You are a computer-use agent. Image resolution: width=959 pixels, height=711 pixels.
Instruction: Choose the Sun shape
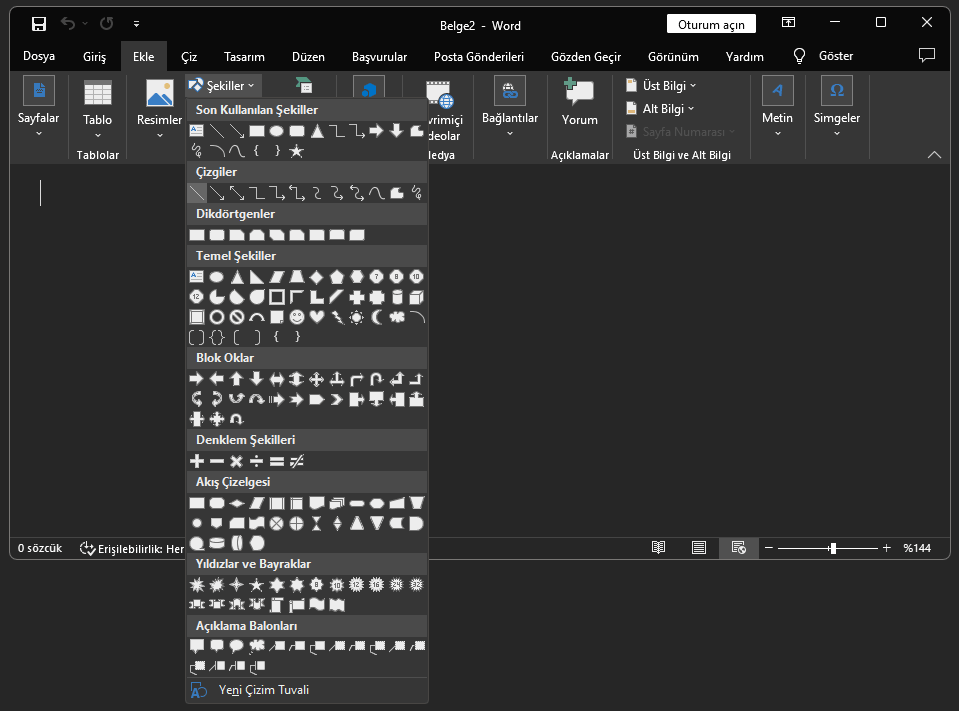pyautogui.click(x=357, y=317)
